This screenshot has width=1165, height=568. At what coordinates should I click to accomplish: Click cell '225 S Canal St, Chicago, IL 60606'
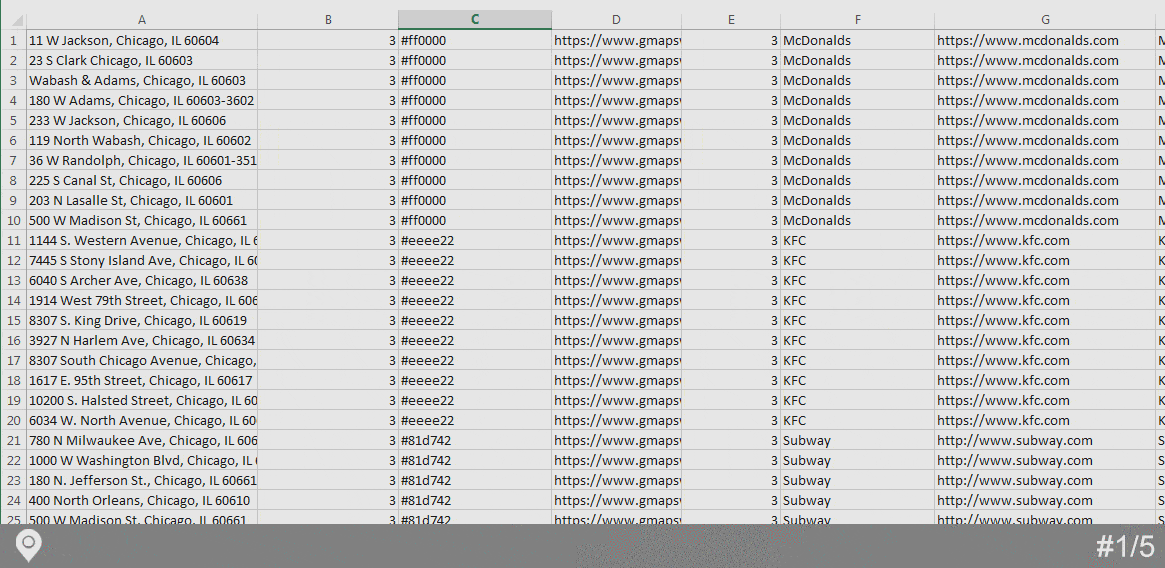click(x=142, y=181)
